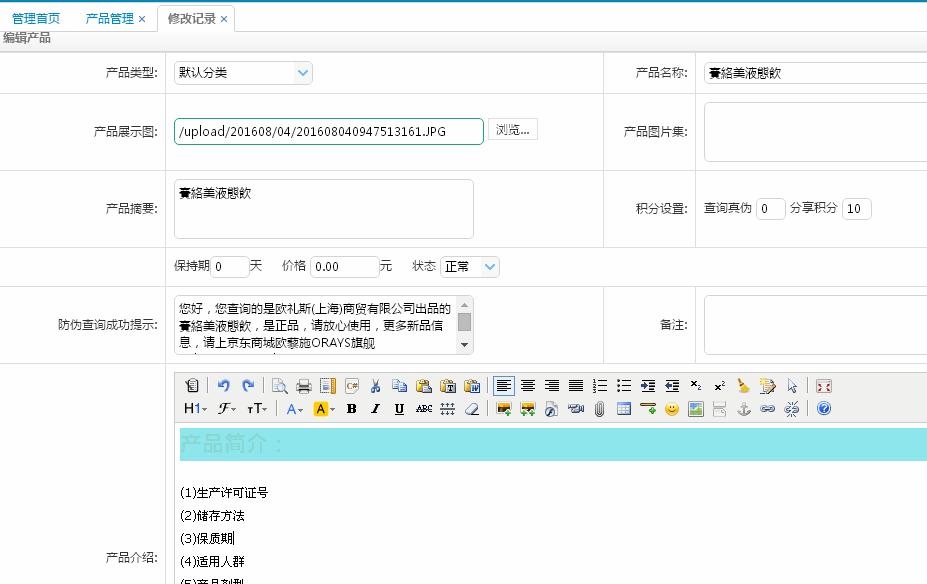Click the redo icon in editor toolbar

point(247,386)
